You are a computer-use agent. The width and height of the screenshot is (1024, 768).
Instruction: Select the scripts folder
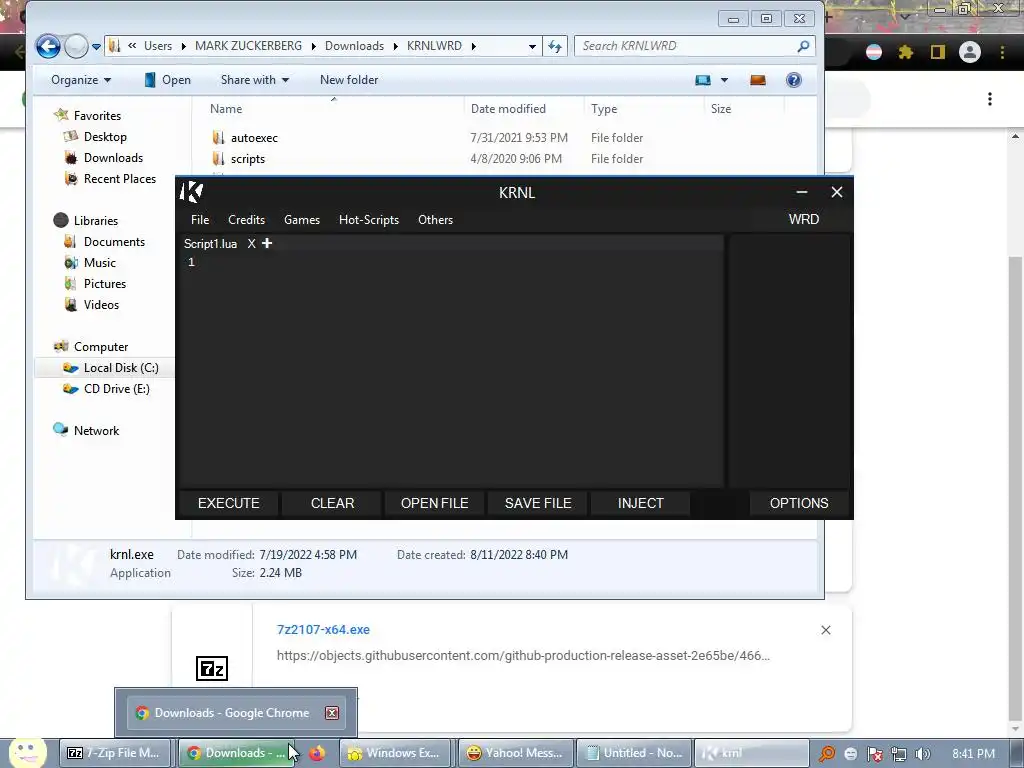(x=248, y=159)
